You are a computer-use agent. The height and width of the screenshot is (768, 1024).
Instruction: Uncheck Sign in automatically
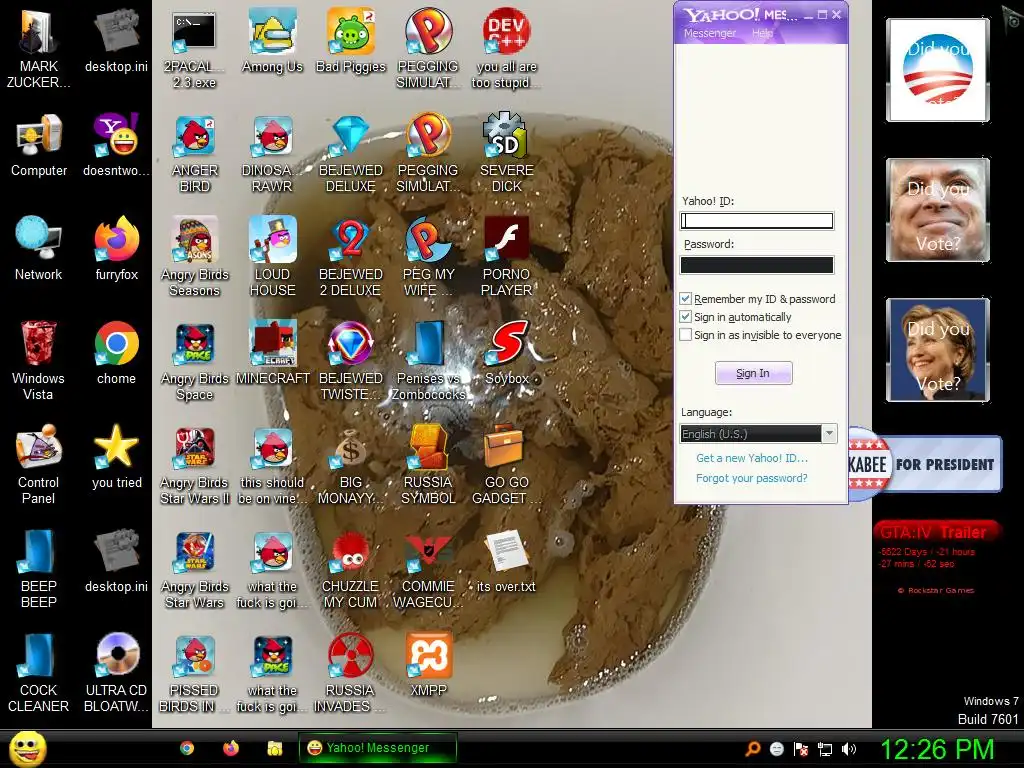coord(685,317)
